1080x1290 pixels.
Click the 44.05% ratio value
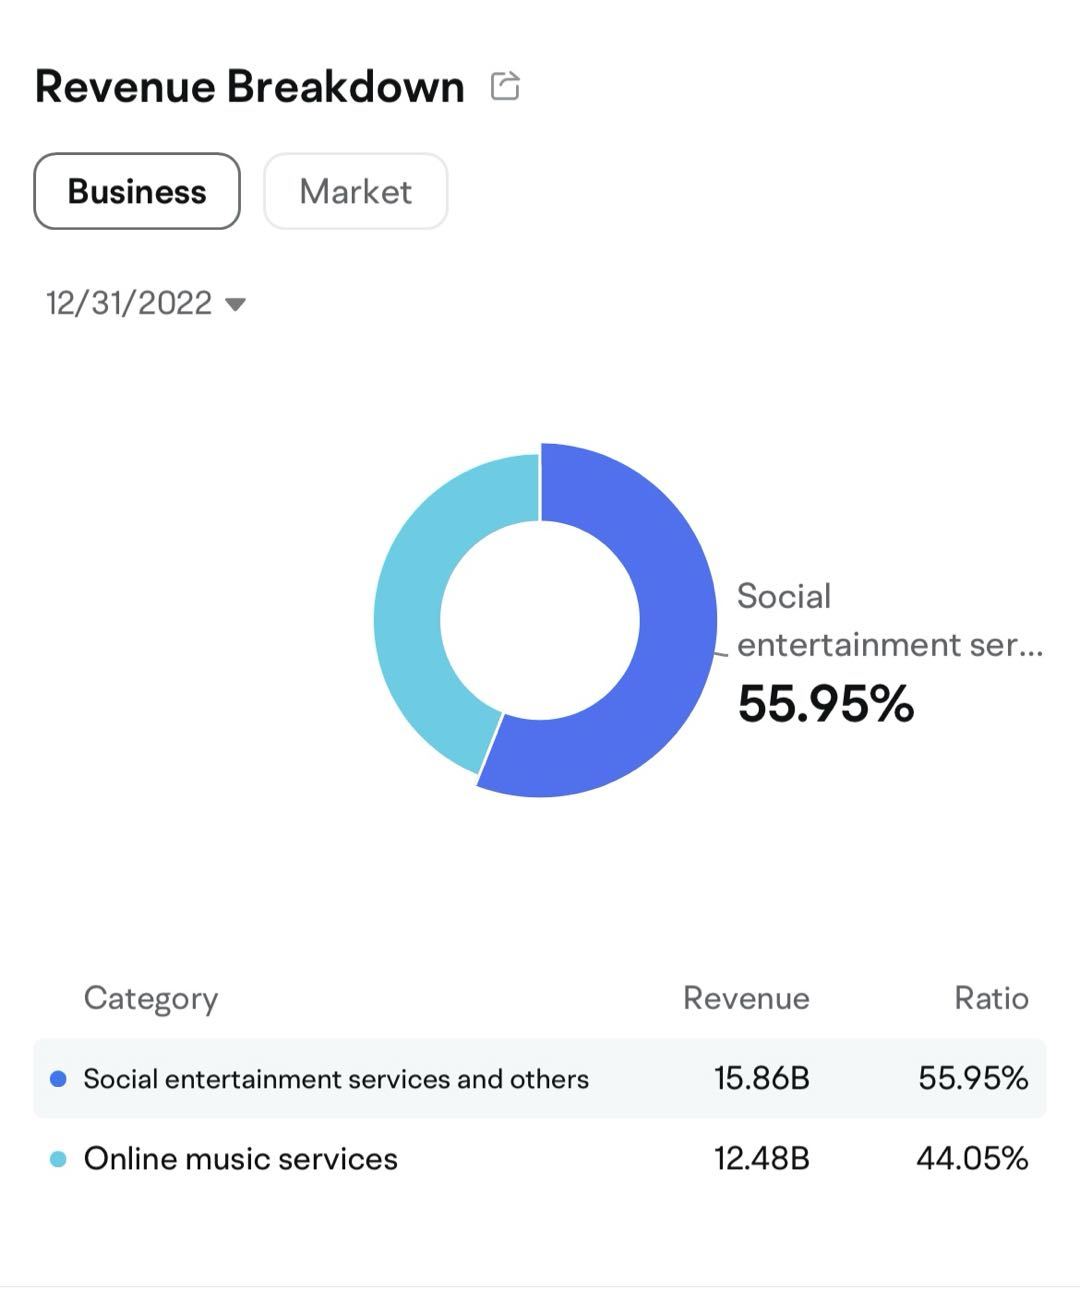[972, 1159]
